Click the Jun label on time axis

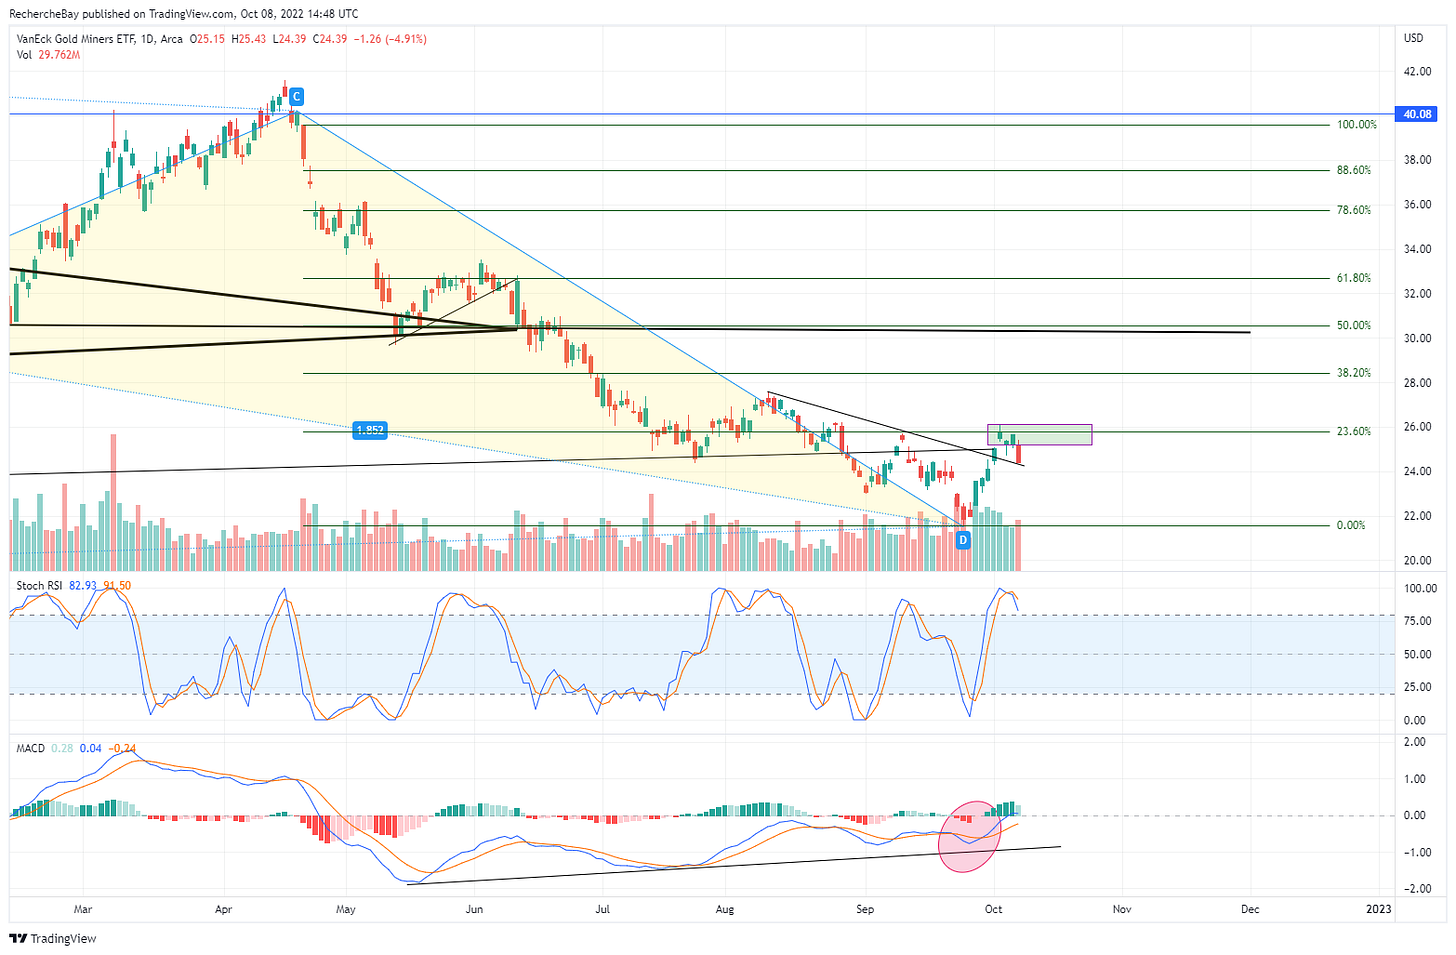point(474,909)
